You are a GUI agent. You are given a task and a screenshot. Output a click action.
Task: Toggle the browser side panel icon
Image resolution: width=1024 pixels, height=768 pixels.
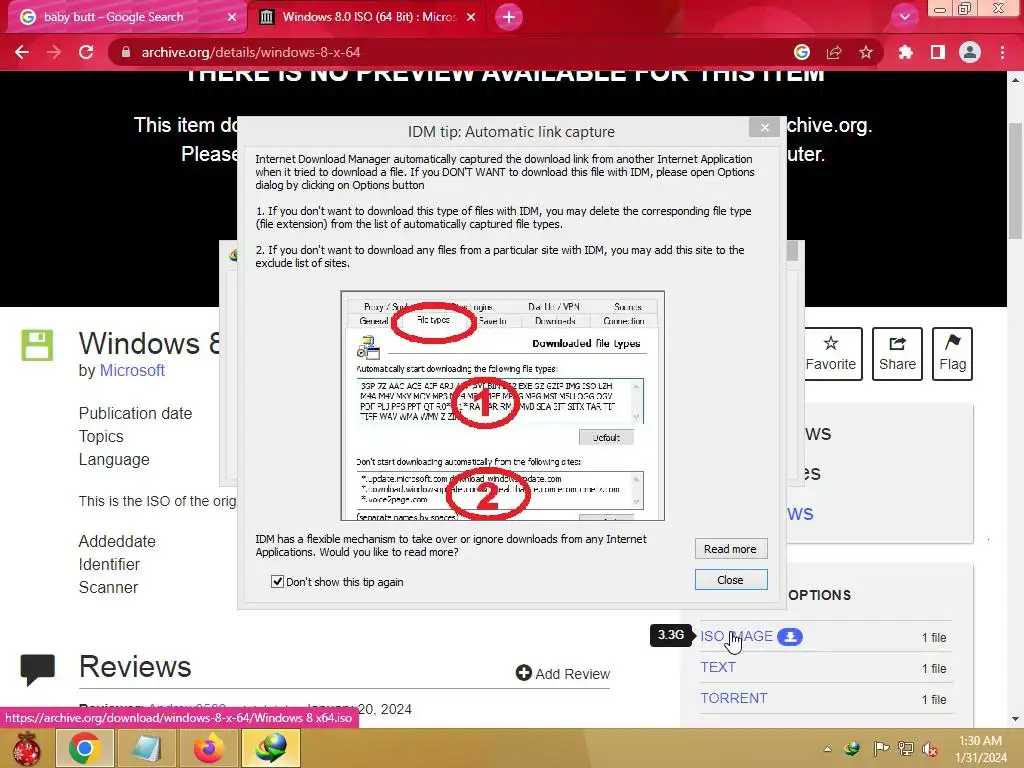click(938, 52)
